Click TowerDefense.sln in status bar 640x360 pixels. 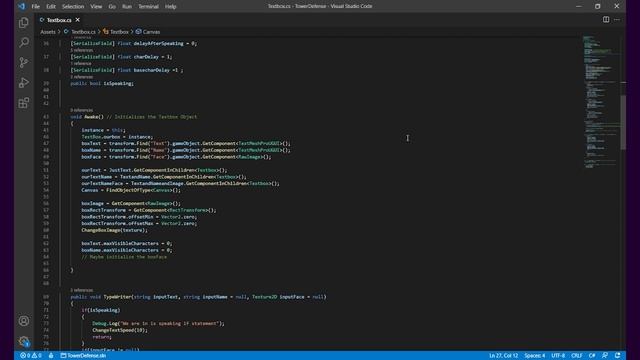tap(83, 356)
